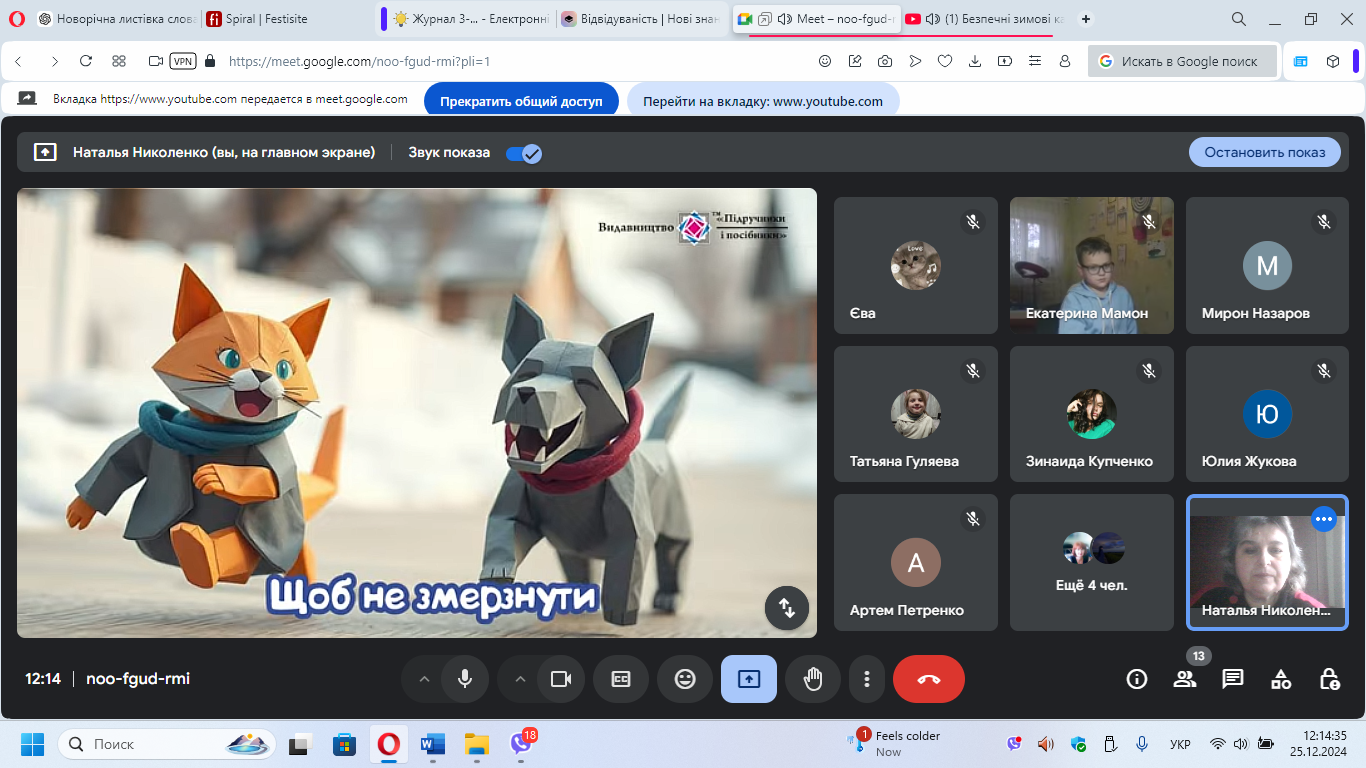Expand microphone audio settings arrow
Image resolution: width=1366 pixels, height=768 pixels.
424,679
